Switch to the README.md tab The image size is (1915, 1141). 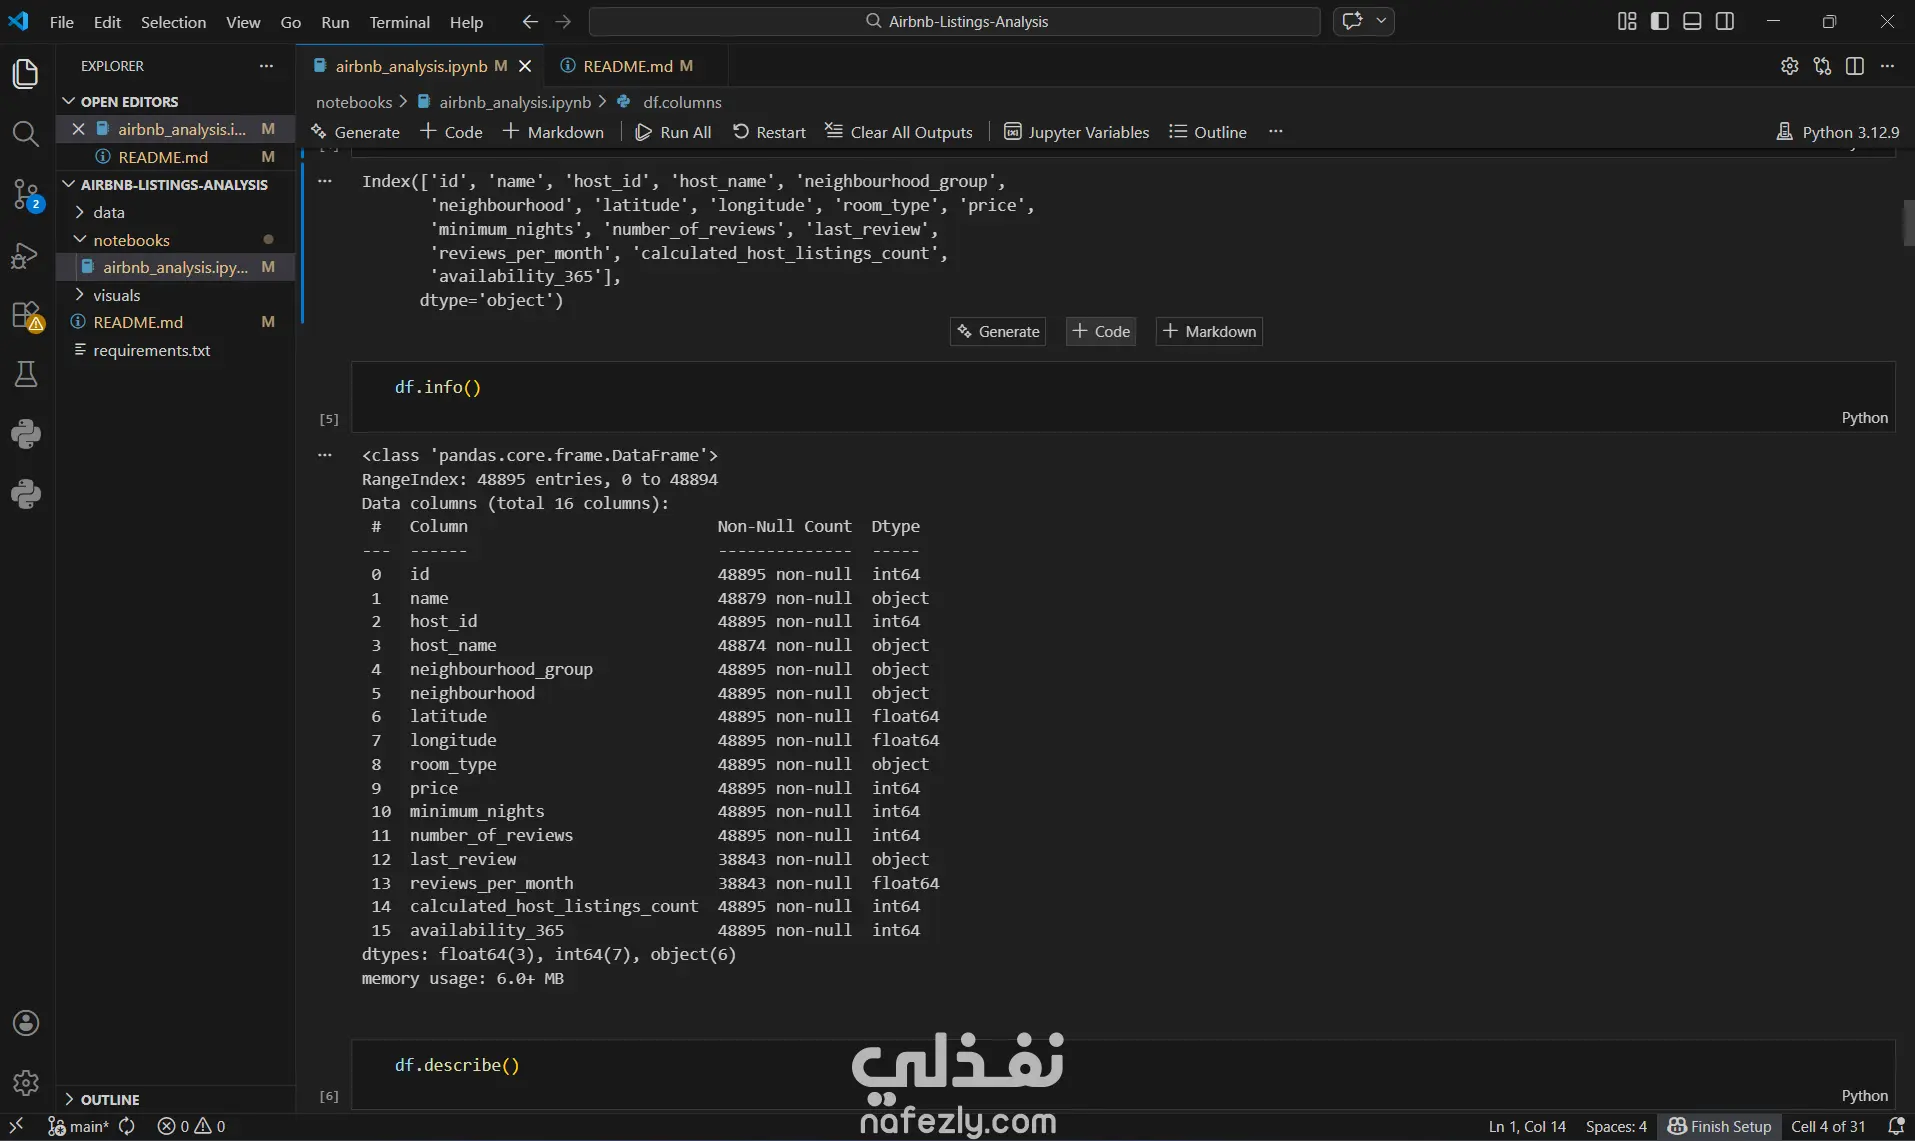click(x=627, y=66)
